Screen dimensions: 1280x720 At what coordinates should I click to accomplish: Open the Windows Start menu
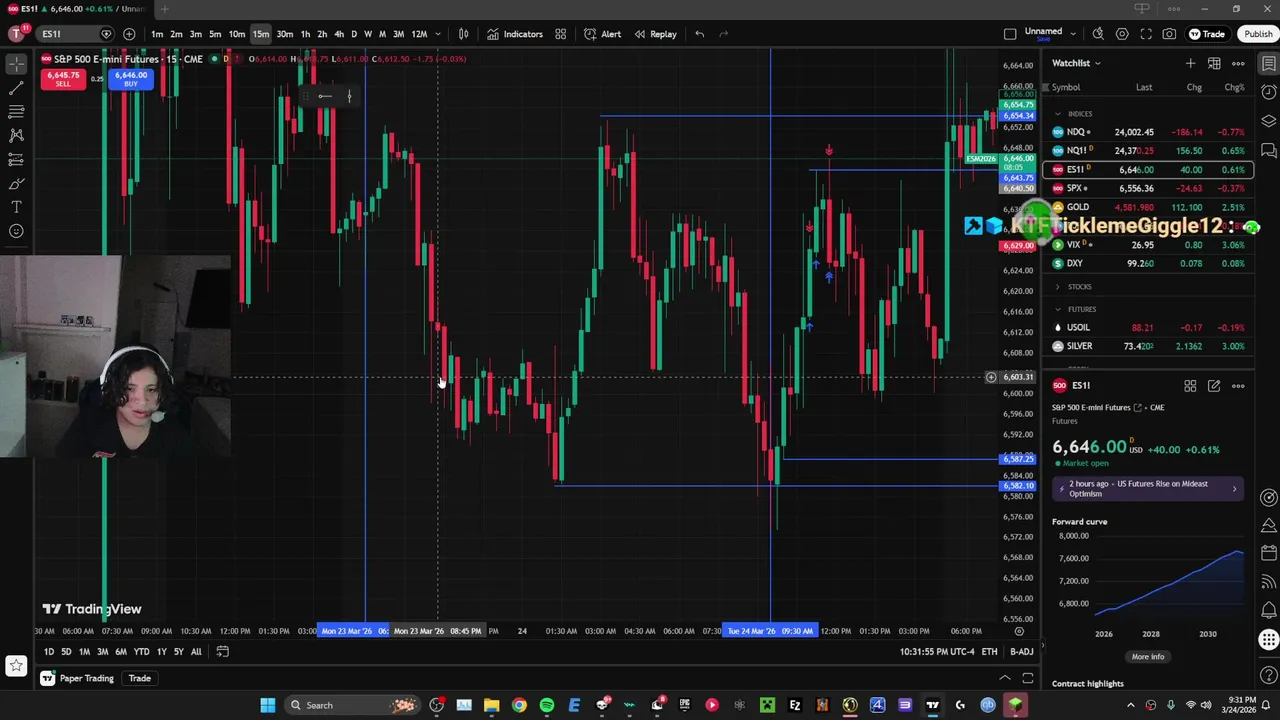(268, 705)
